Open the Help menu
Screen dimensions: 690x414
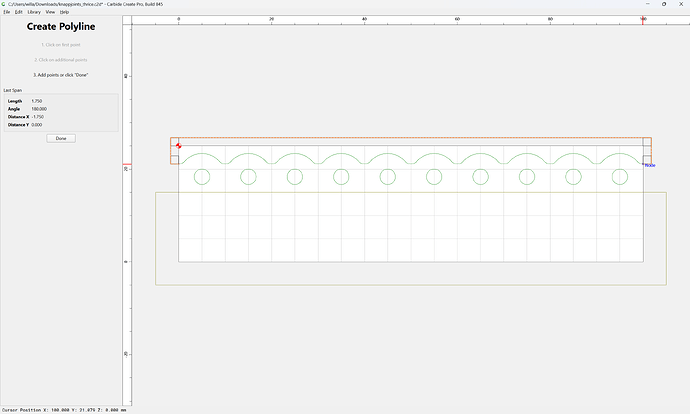coord(64,12)
